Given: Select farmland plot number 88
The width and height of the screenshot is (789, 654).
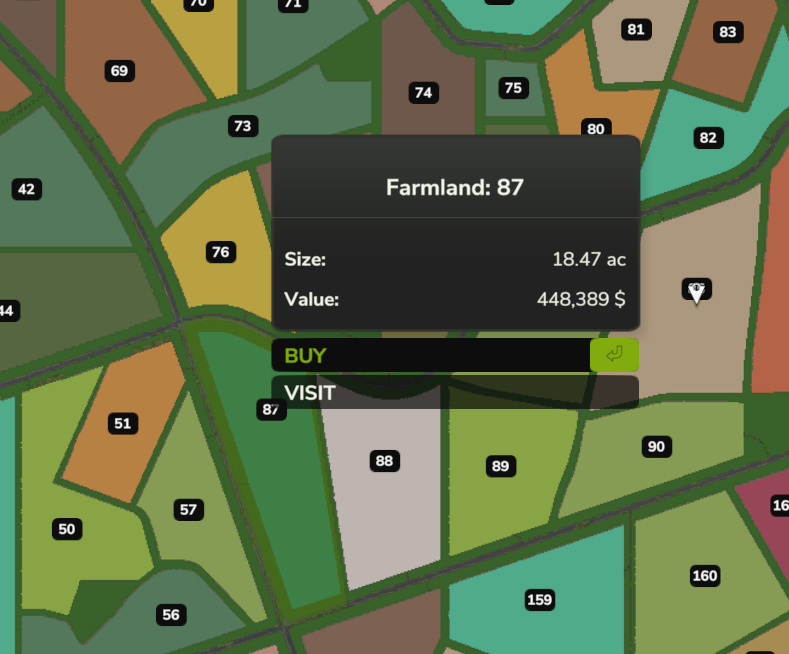Looking at the screenshot, I should [384, 461].
